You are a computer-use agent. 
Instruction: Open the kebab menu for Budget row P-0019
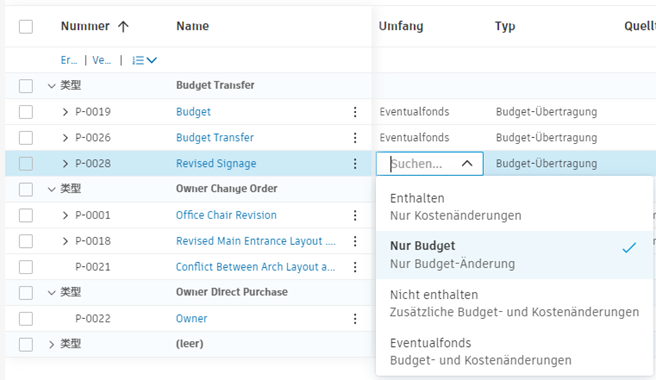355,112
